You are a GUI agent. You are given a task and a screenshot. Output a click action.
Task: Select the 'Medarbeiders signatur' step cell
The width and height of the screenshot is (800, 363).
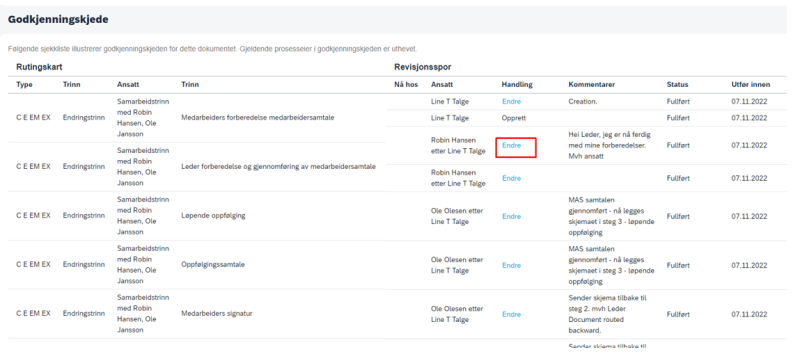click(x=216, y=313)
